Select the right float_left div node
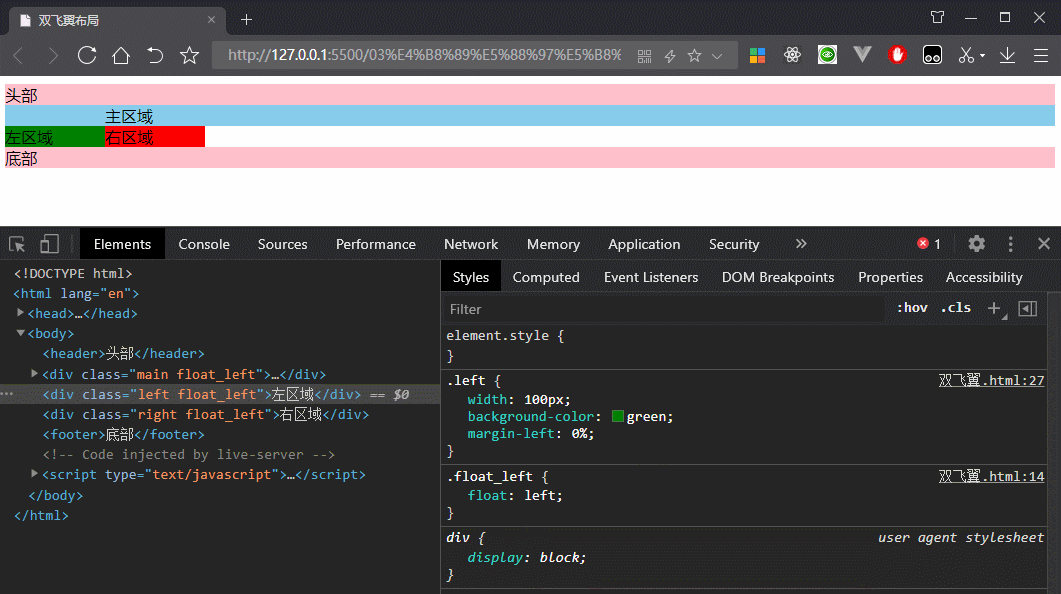 [x=206, y=414]
